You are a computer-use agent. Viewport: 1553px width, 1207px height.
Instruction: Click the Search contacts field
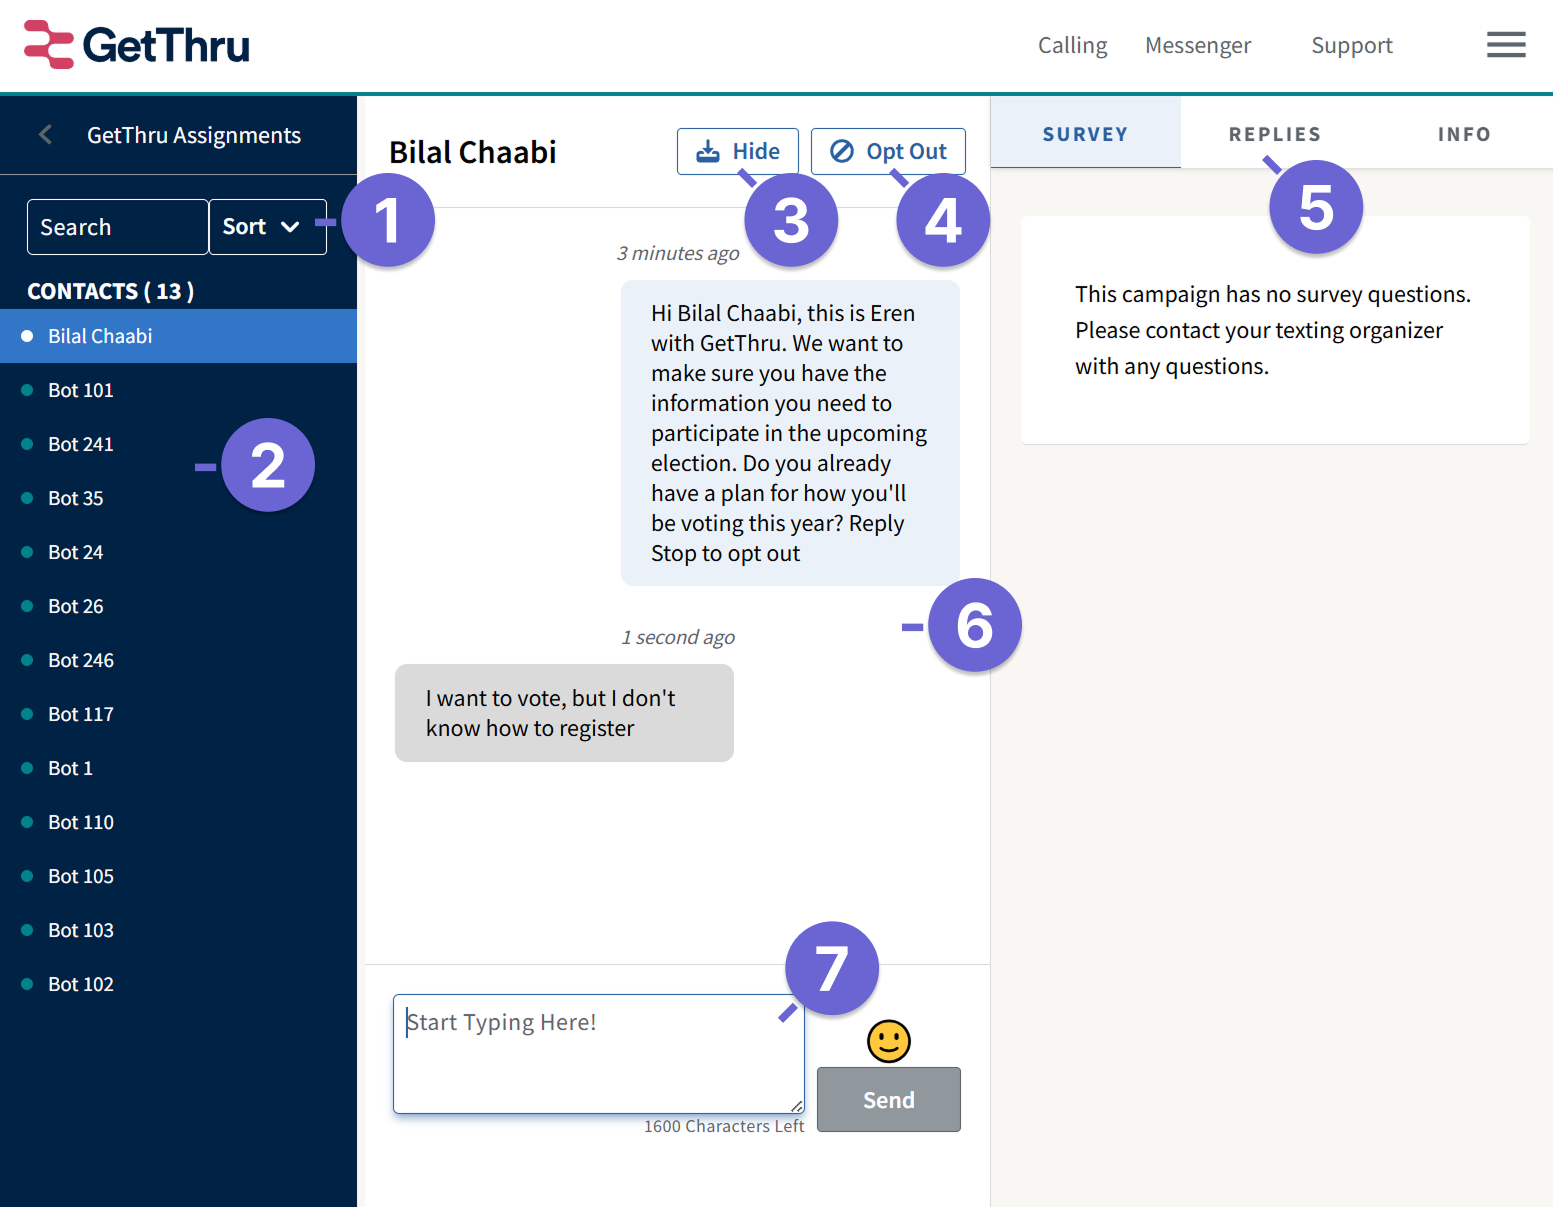[x=118, y=227]
